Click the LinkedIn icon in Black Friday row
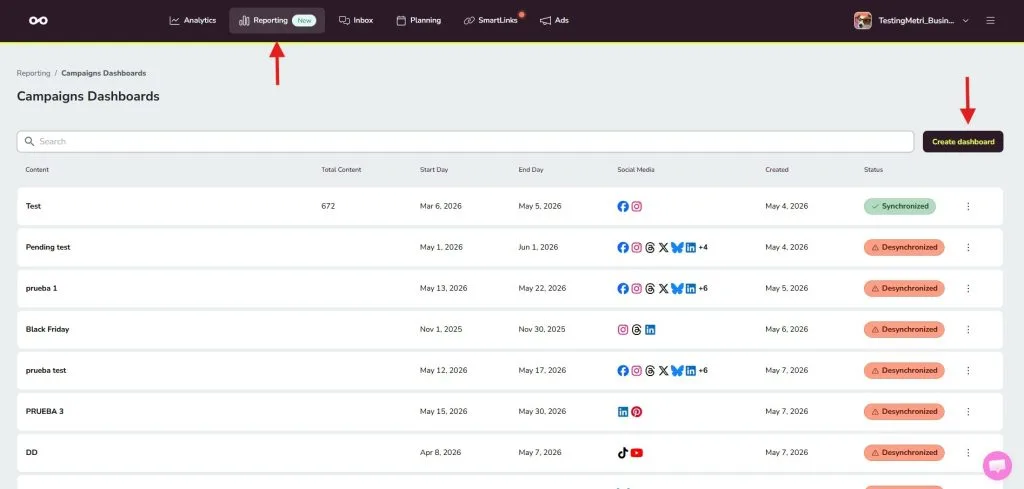Screen dimensions: 1024x489 [650, 330]
